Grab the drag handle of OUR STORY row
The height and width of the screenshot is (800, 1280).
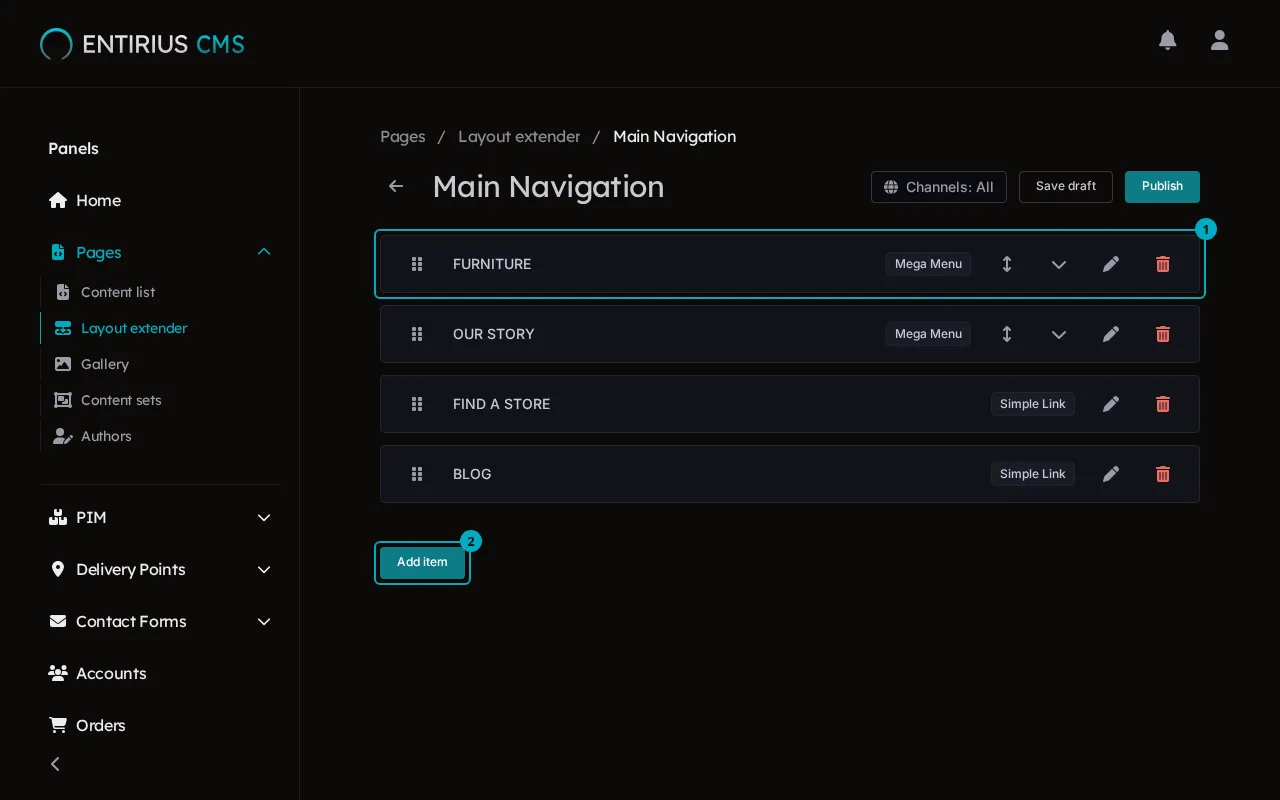(x=417, y=334)
